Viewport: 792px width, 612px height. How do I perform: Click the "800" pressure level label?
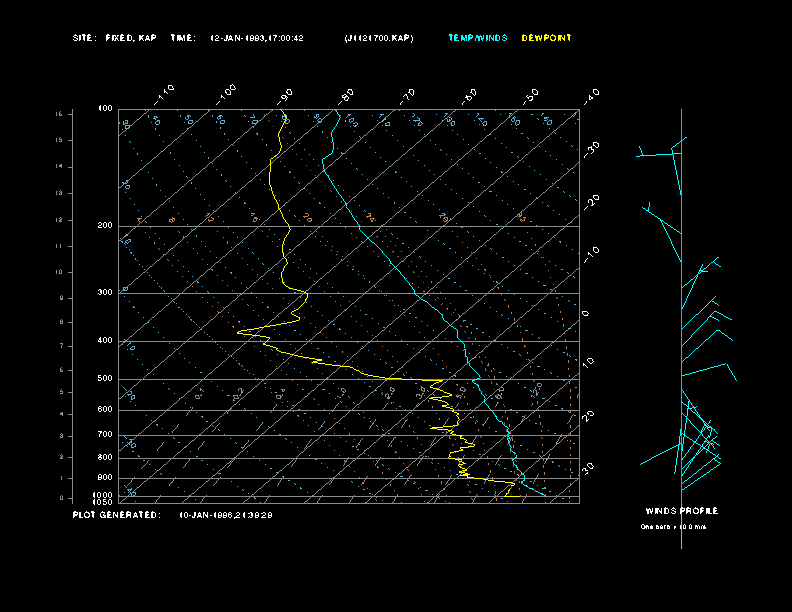point(105,457)
